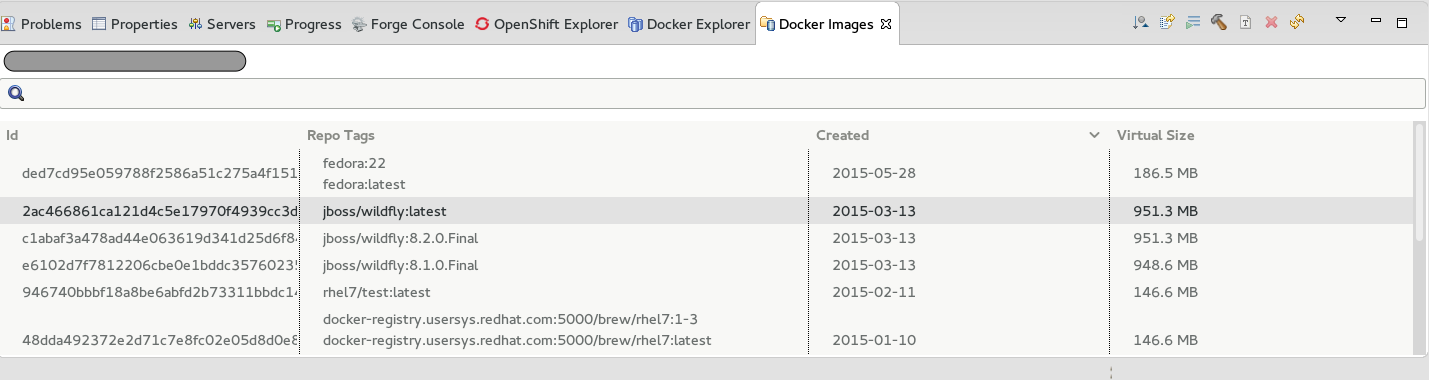1429x380 pixels.
Task: Select image id 48dda492372e2d71c7e8fc02e05d8d0e8
Action: (x=160, y=340)
